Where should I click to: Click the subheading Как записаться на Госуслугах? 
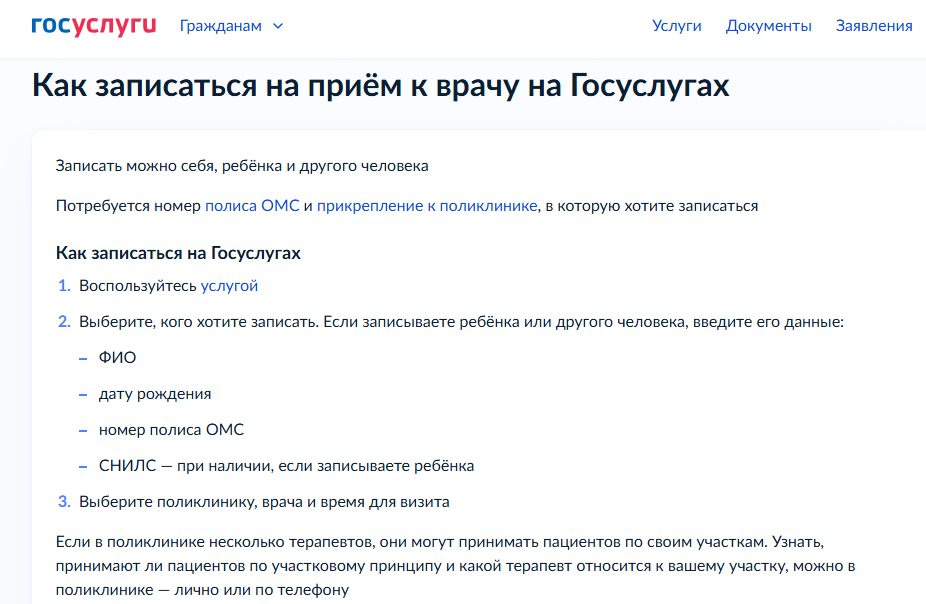click(178, 253)
